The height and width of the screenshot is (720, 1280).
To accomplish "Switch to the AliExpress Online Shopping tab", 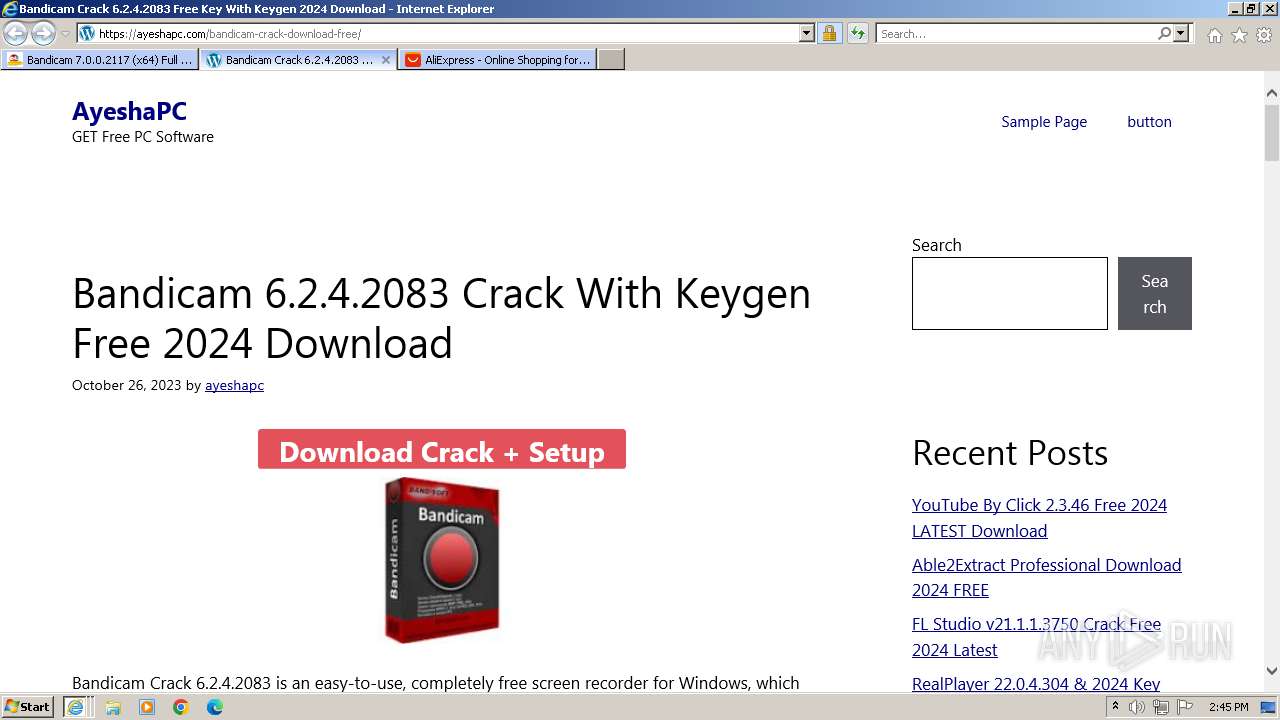I will click(497, 60).
